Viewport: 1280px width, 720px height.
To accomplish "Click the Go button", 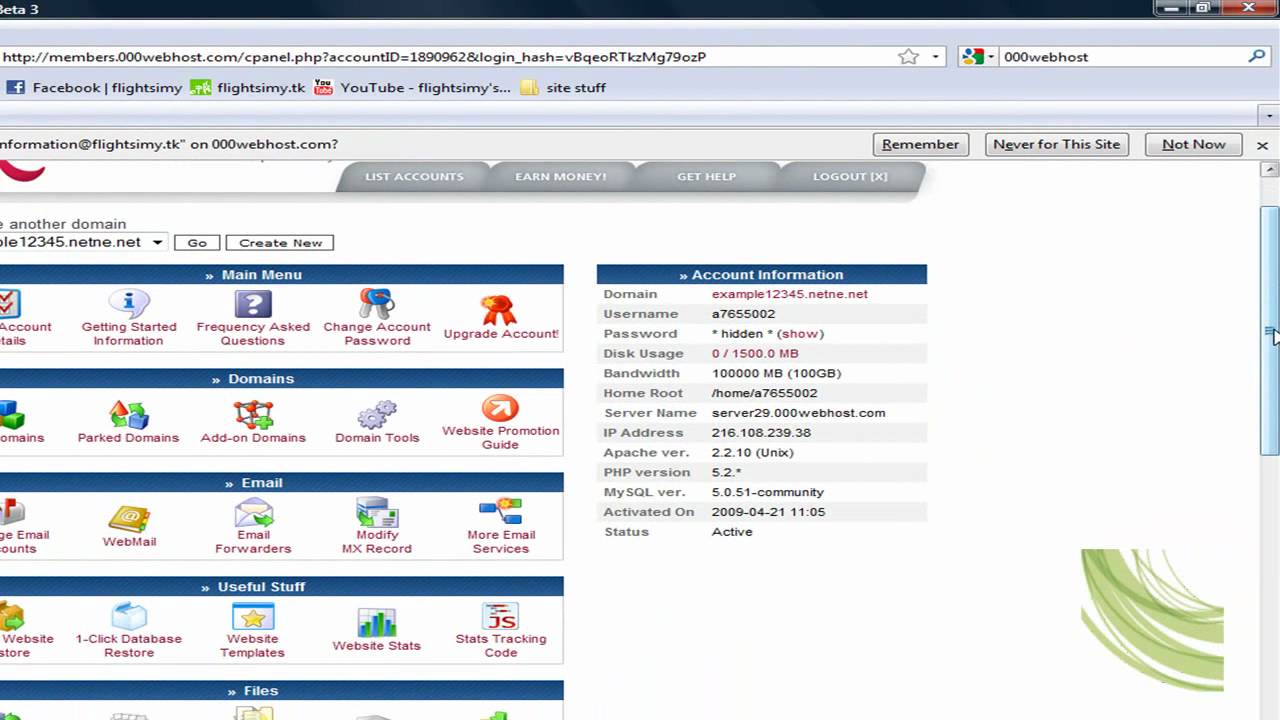I will (197, 243).
